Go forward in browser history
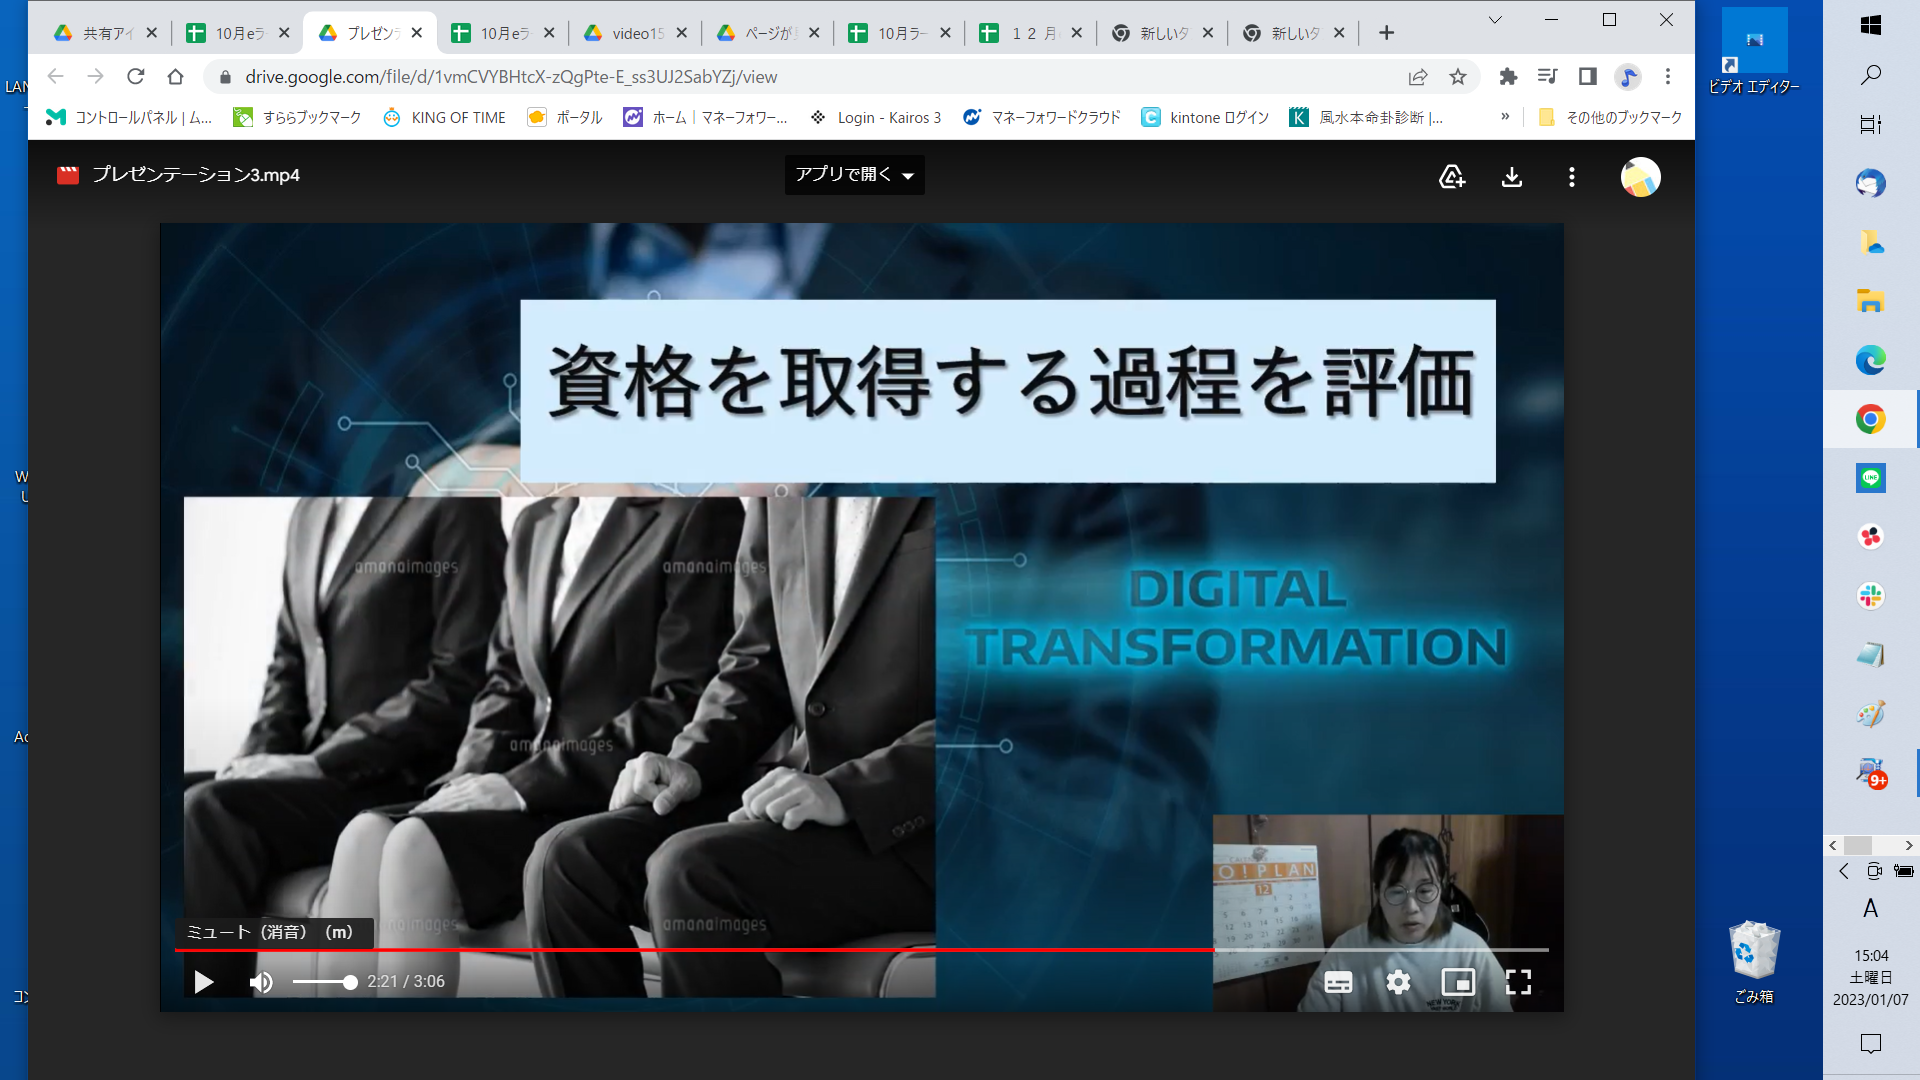1920x1080 pixels. coord(95,77)
